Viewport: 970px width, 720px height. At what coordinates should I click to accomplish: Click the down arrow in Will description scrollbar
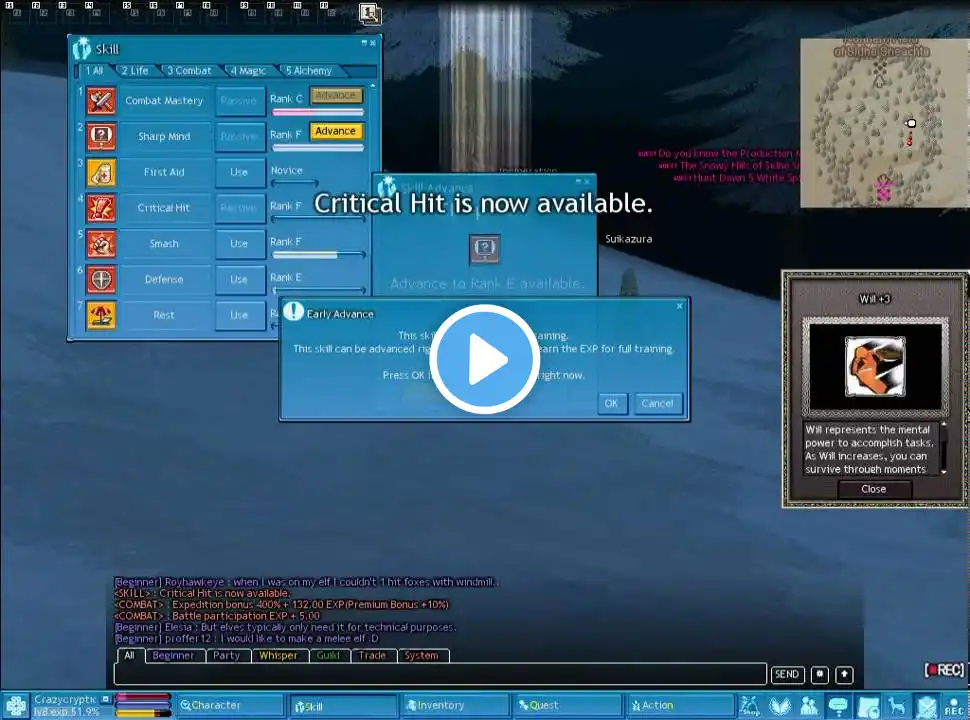pos(943,471)
